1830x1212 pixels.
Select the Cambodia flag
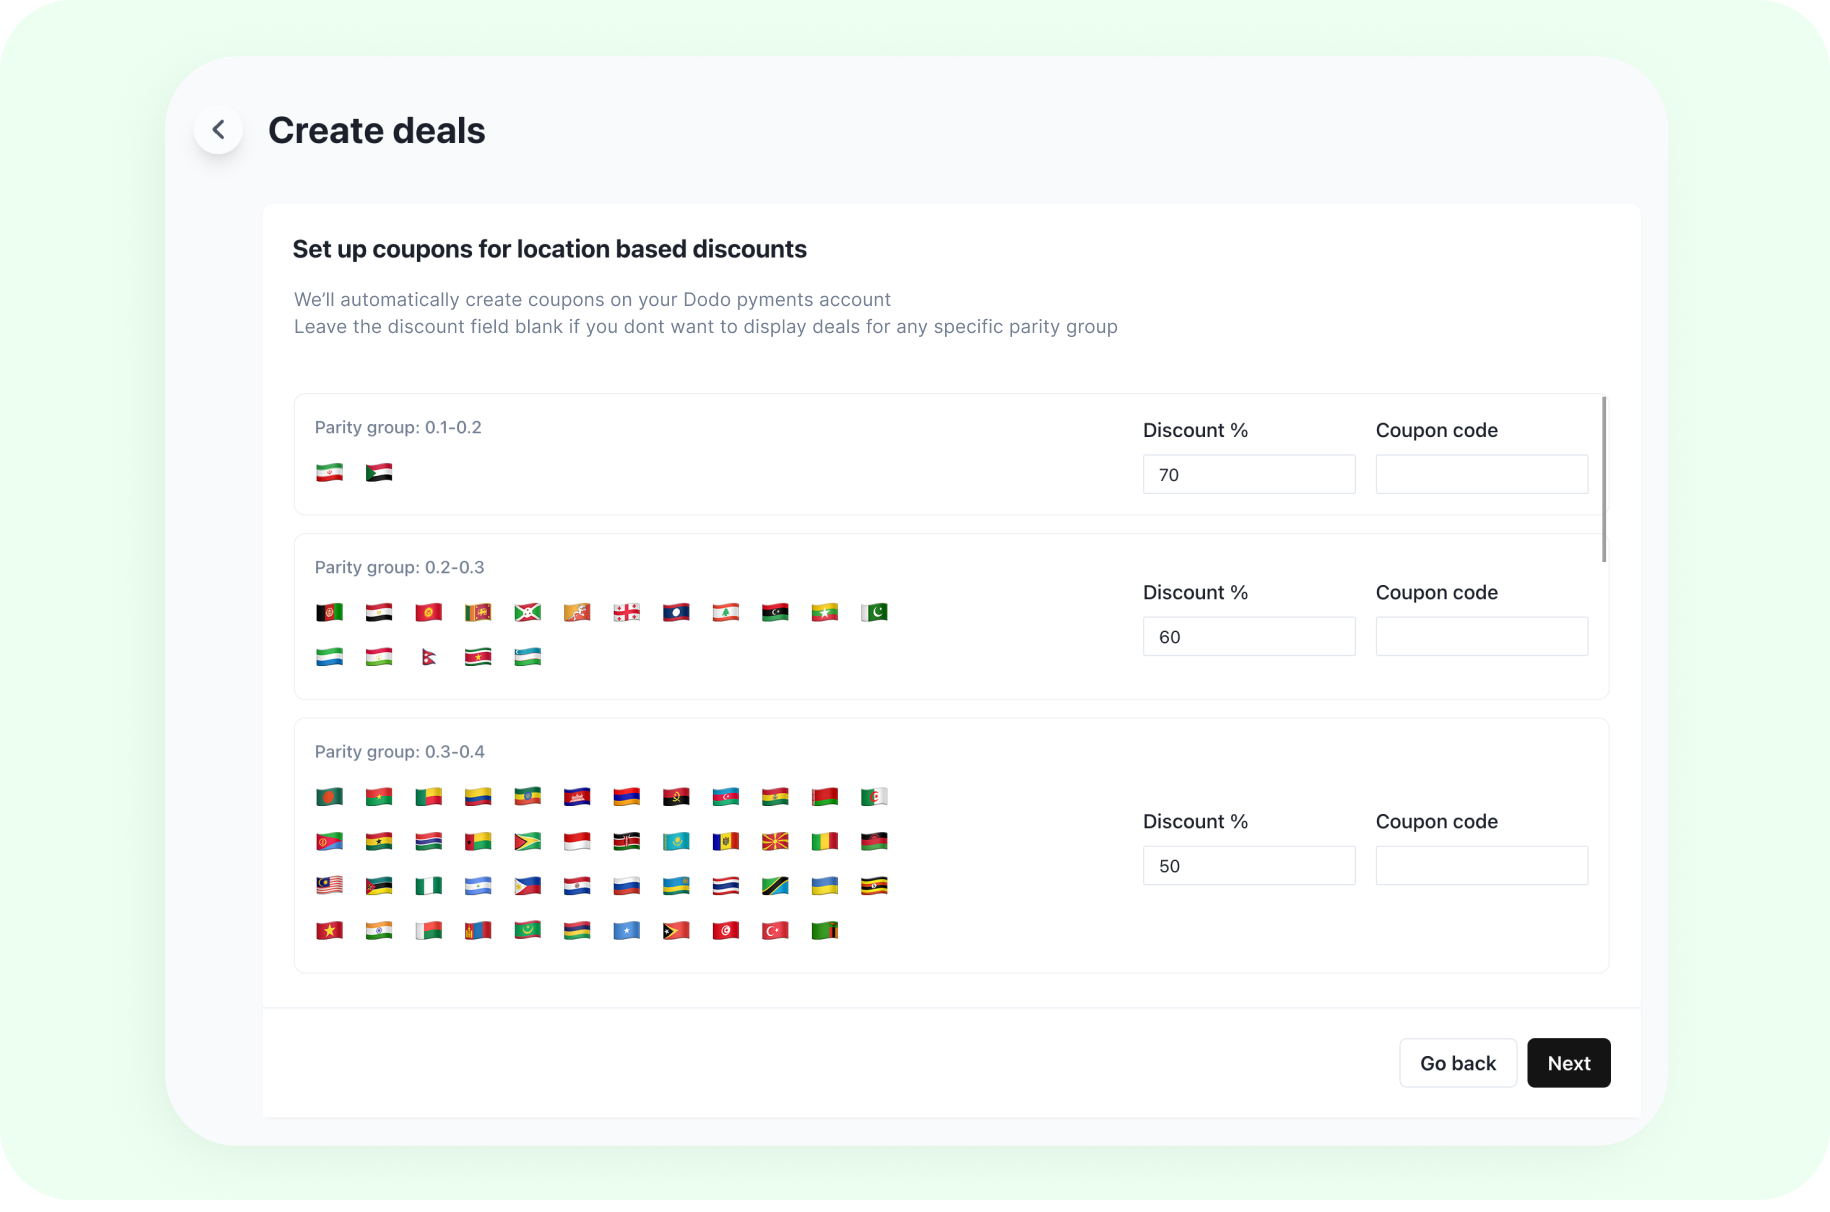[577, 797]
